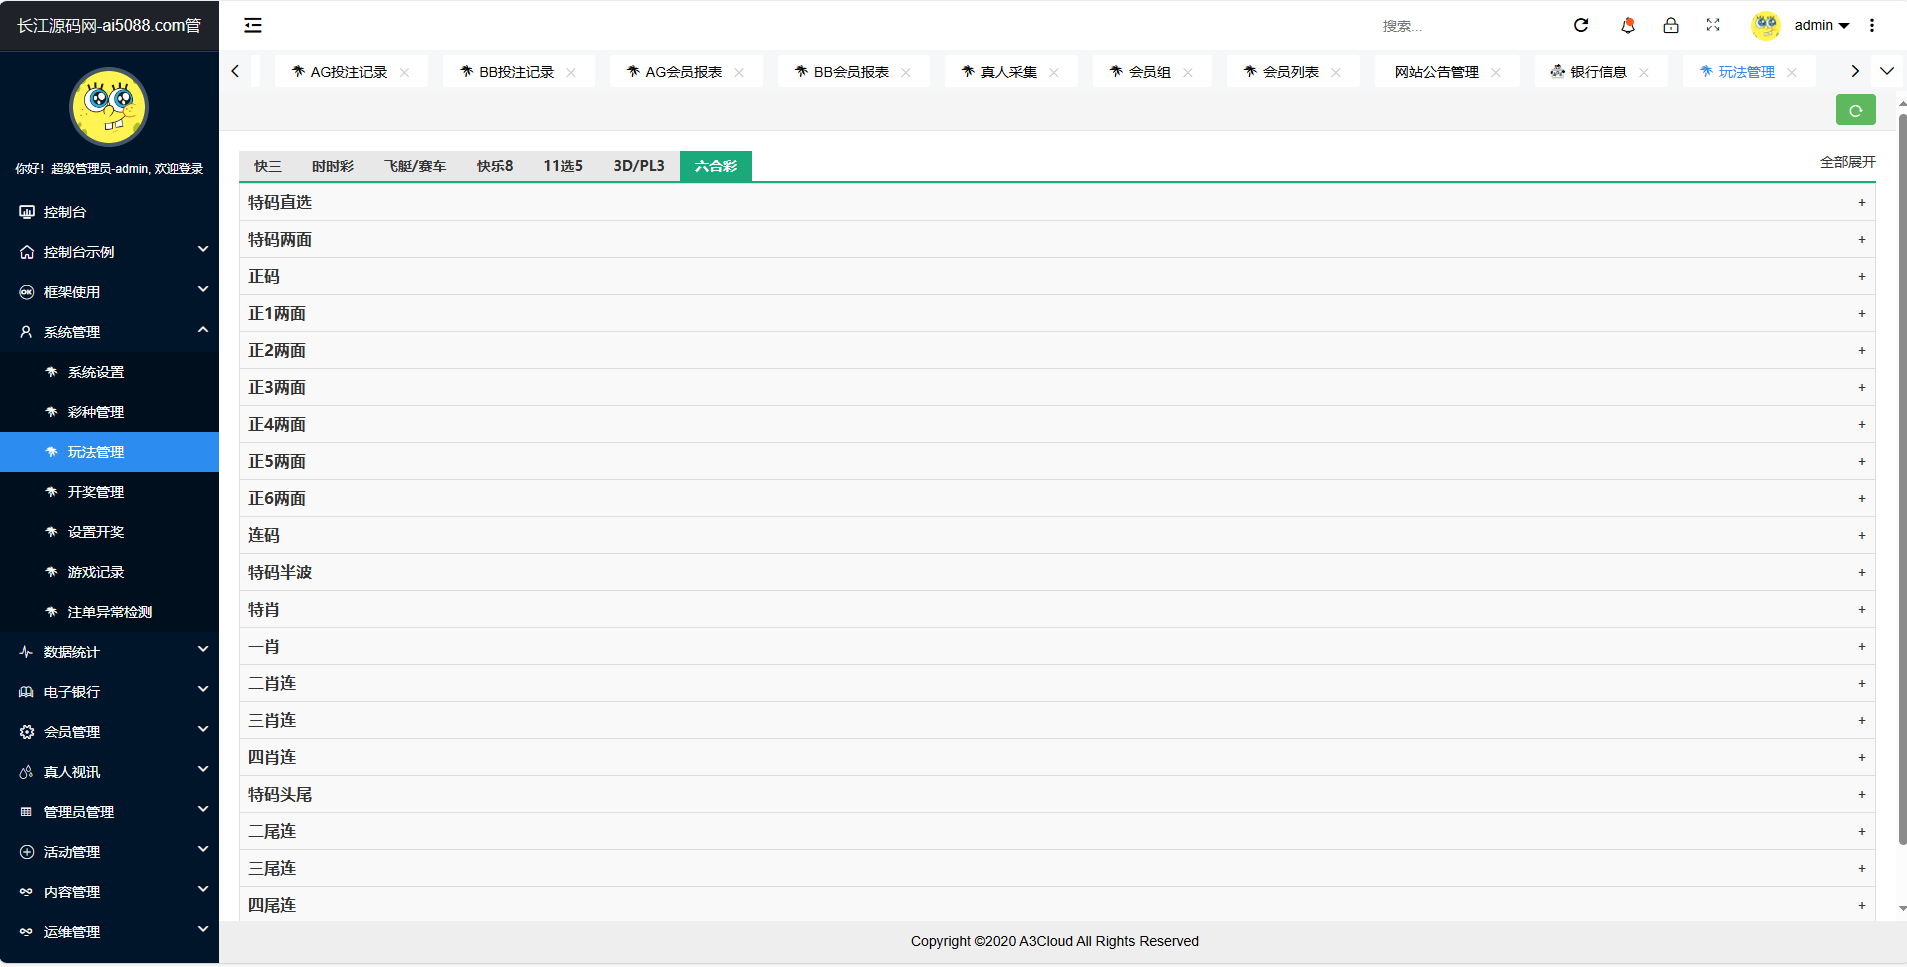
Task: Click the green reload button
Action: (x=1855, y=110)
